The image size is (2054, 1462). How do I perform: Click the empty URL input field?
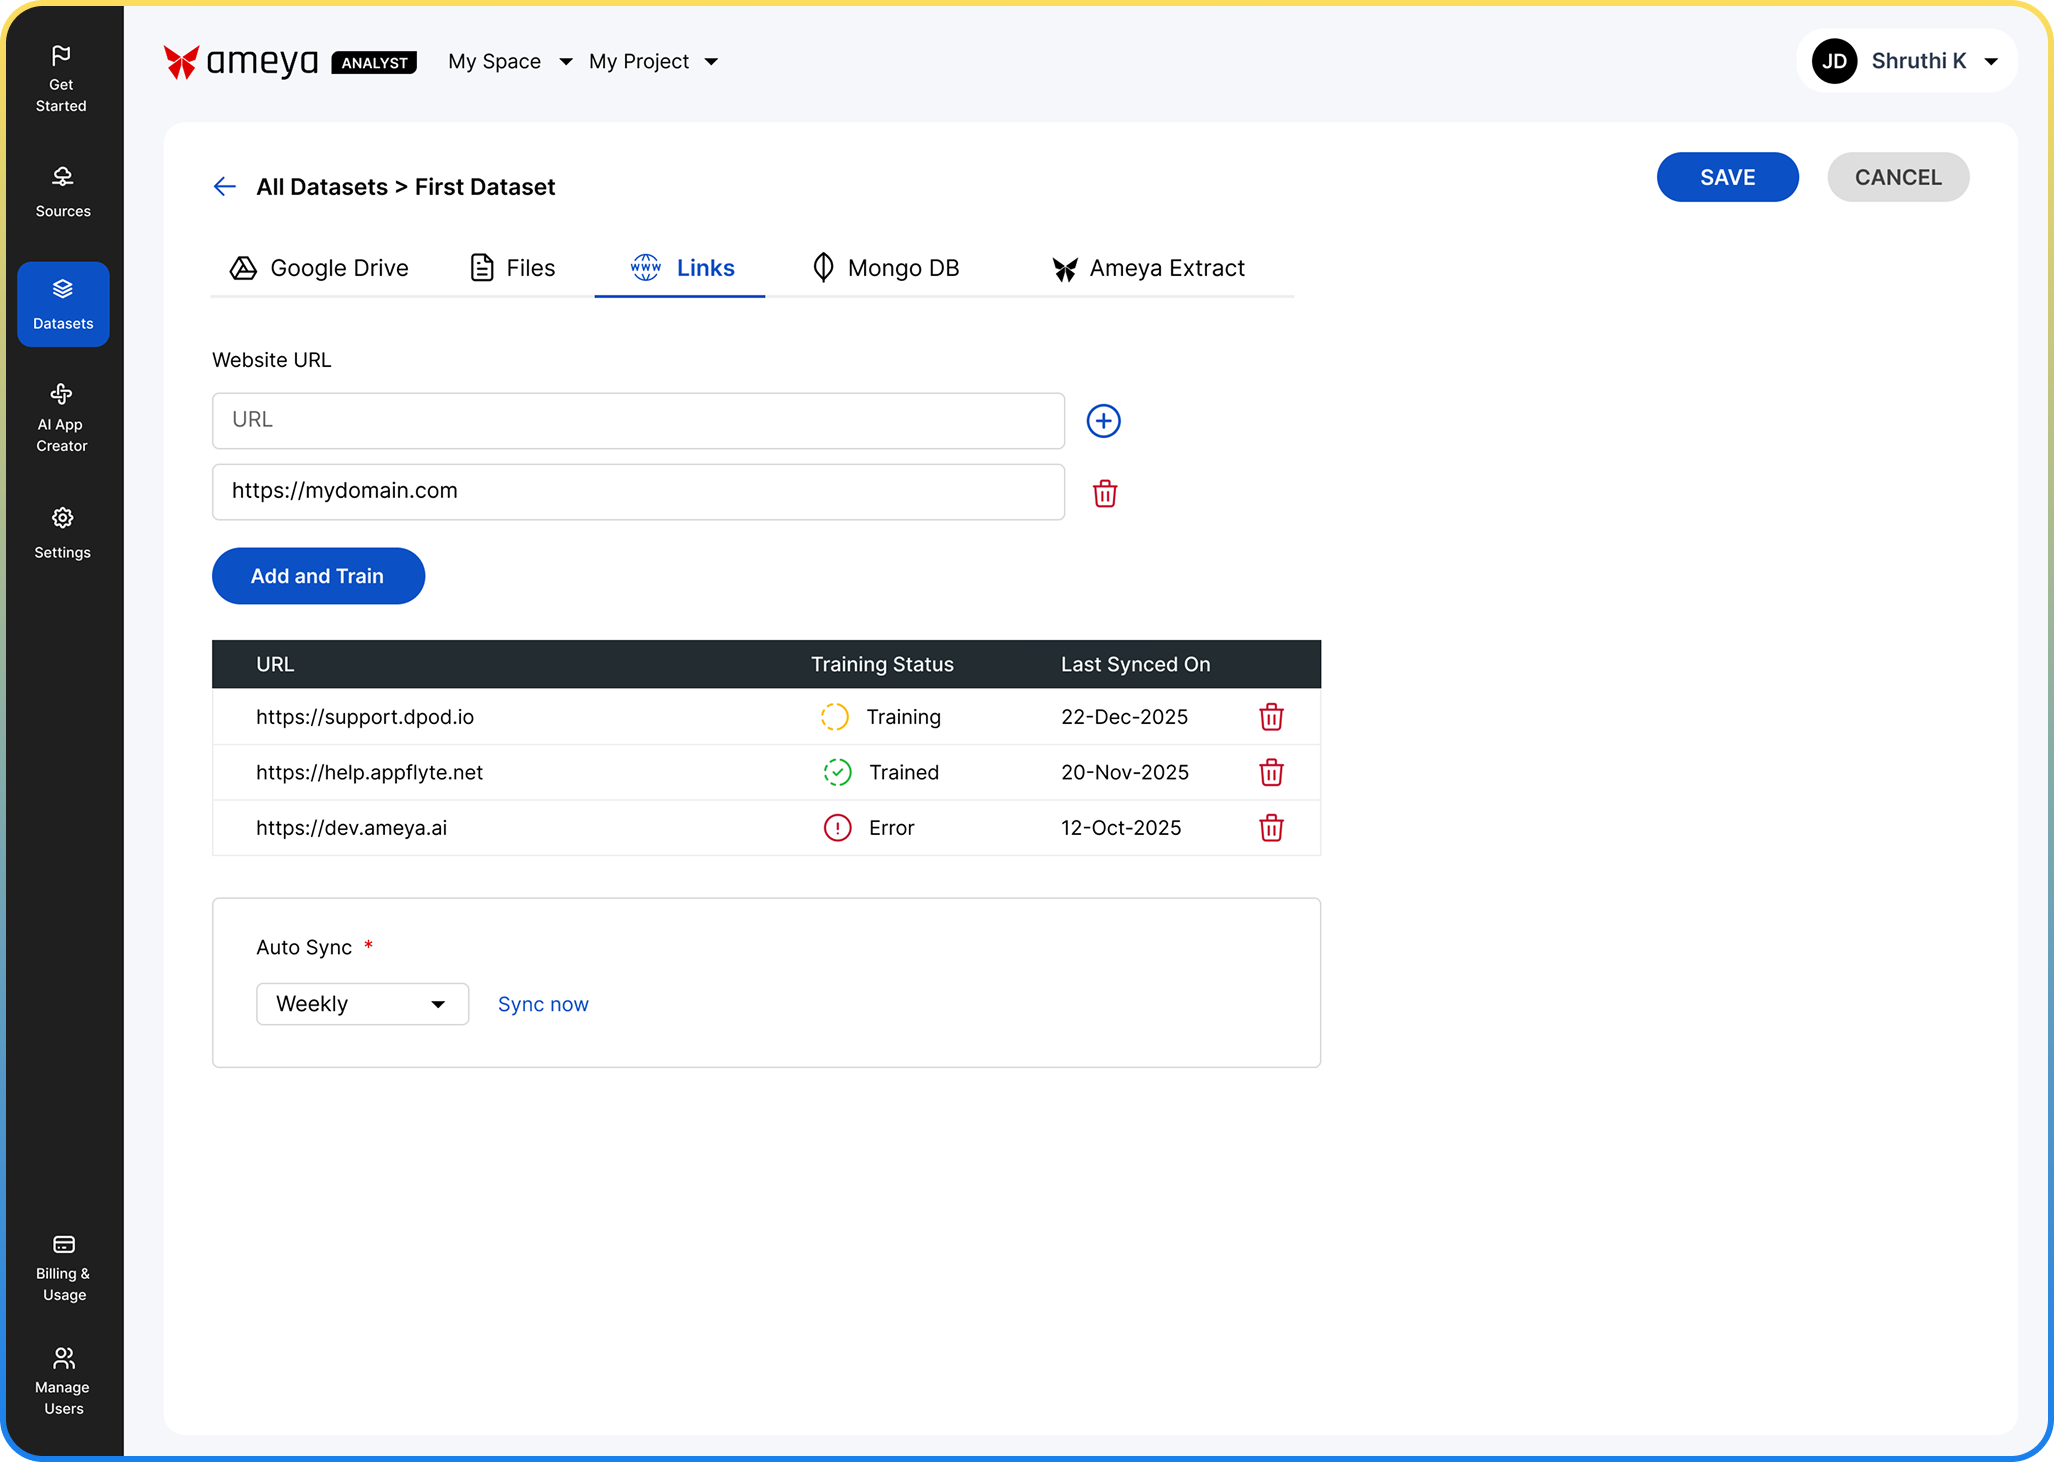638,421
